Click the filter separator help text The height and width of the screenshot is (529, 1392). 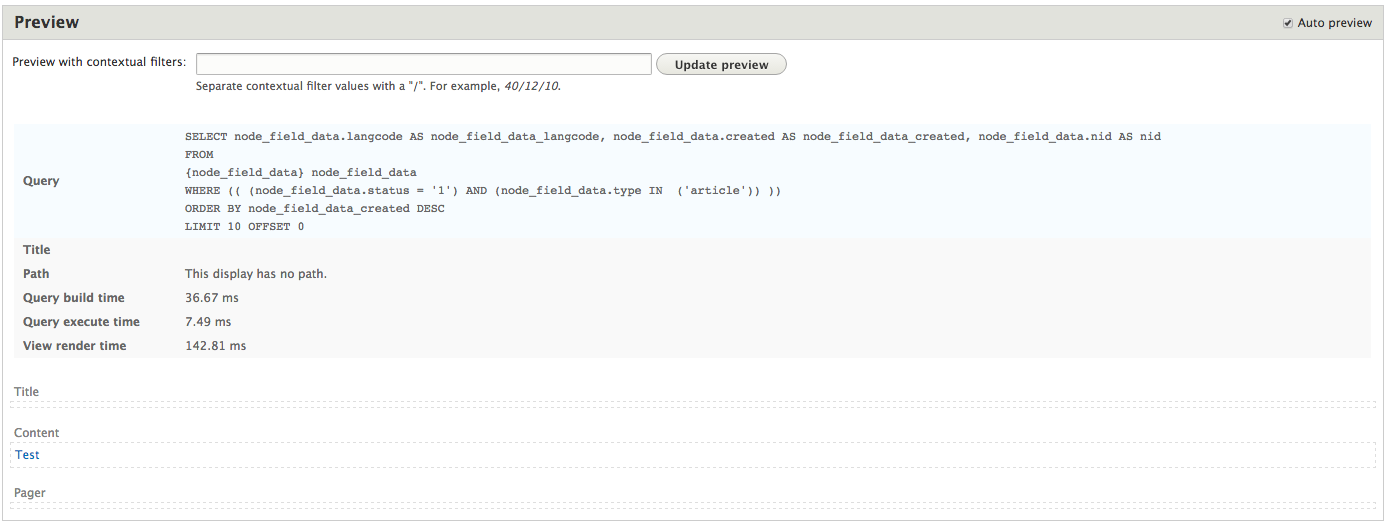[x=378, y=86]
